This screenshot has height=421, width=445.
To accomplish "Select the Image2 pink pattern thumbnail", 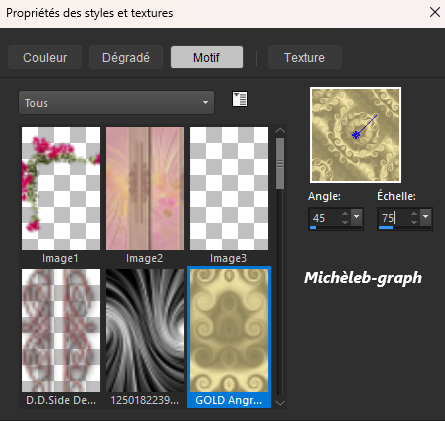I will 145,188.
